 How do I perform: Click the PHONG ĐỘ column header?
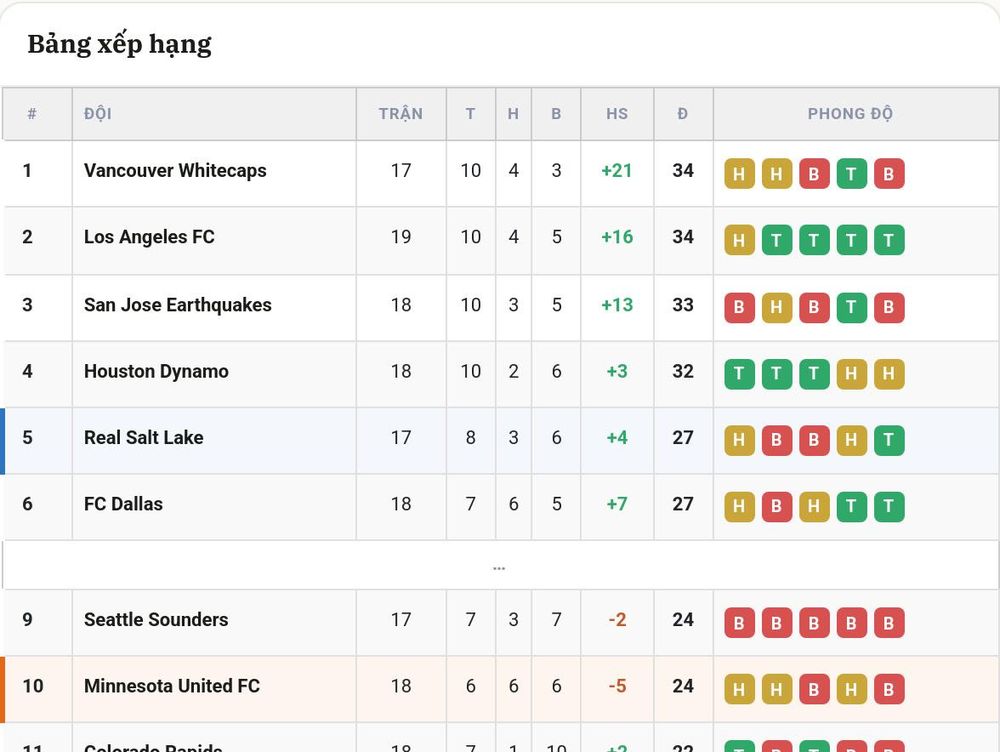point(850,114)
